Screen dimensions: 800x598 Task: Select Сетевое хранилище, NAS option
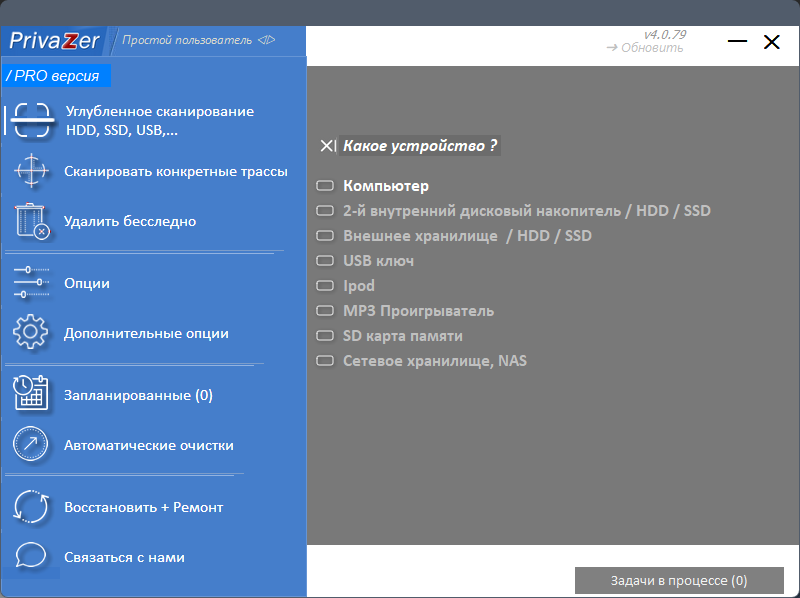coord(421,361)
